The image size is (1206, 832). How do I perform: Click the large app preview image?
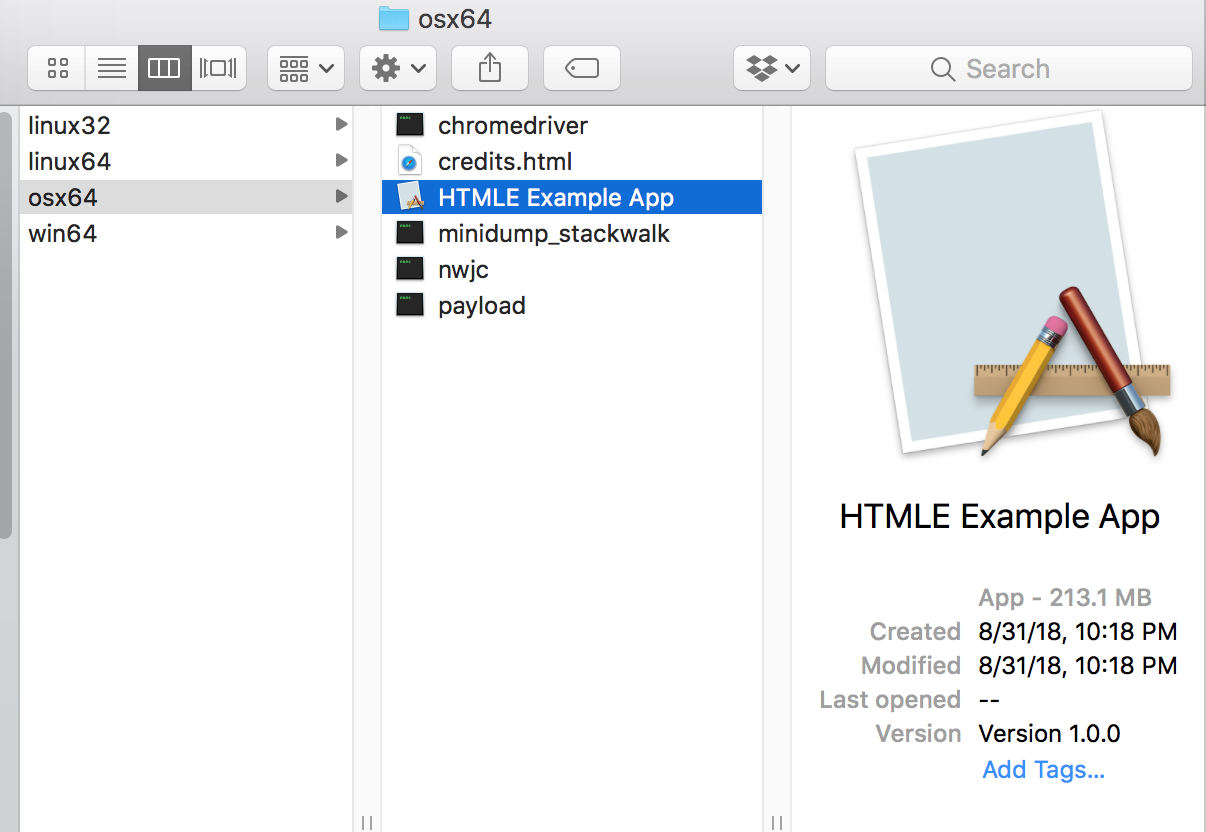(x=1010, y=285)
